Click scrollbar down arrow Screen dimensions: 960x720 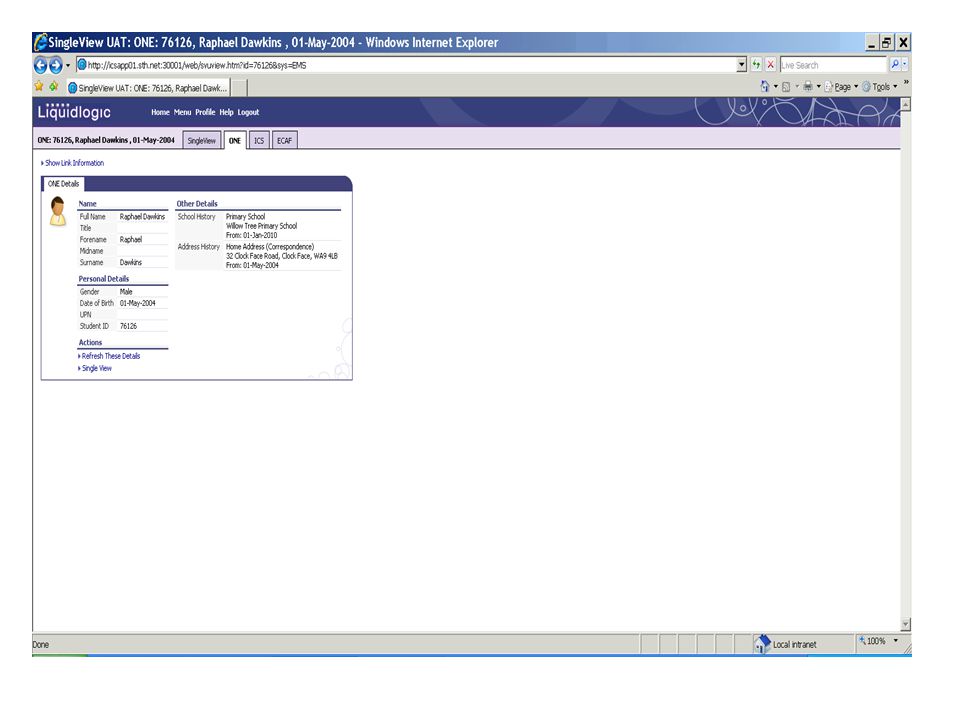pyautogui.click(x=906, y=624)
